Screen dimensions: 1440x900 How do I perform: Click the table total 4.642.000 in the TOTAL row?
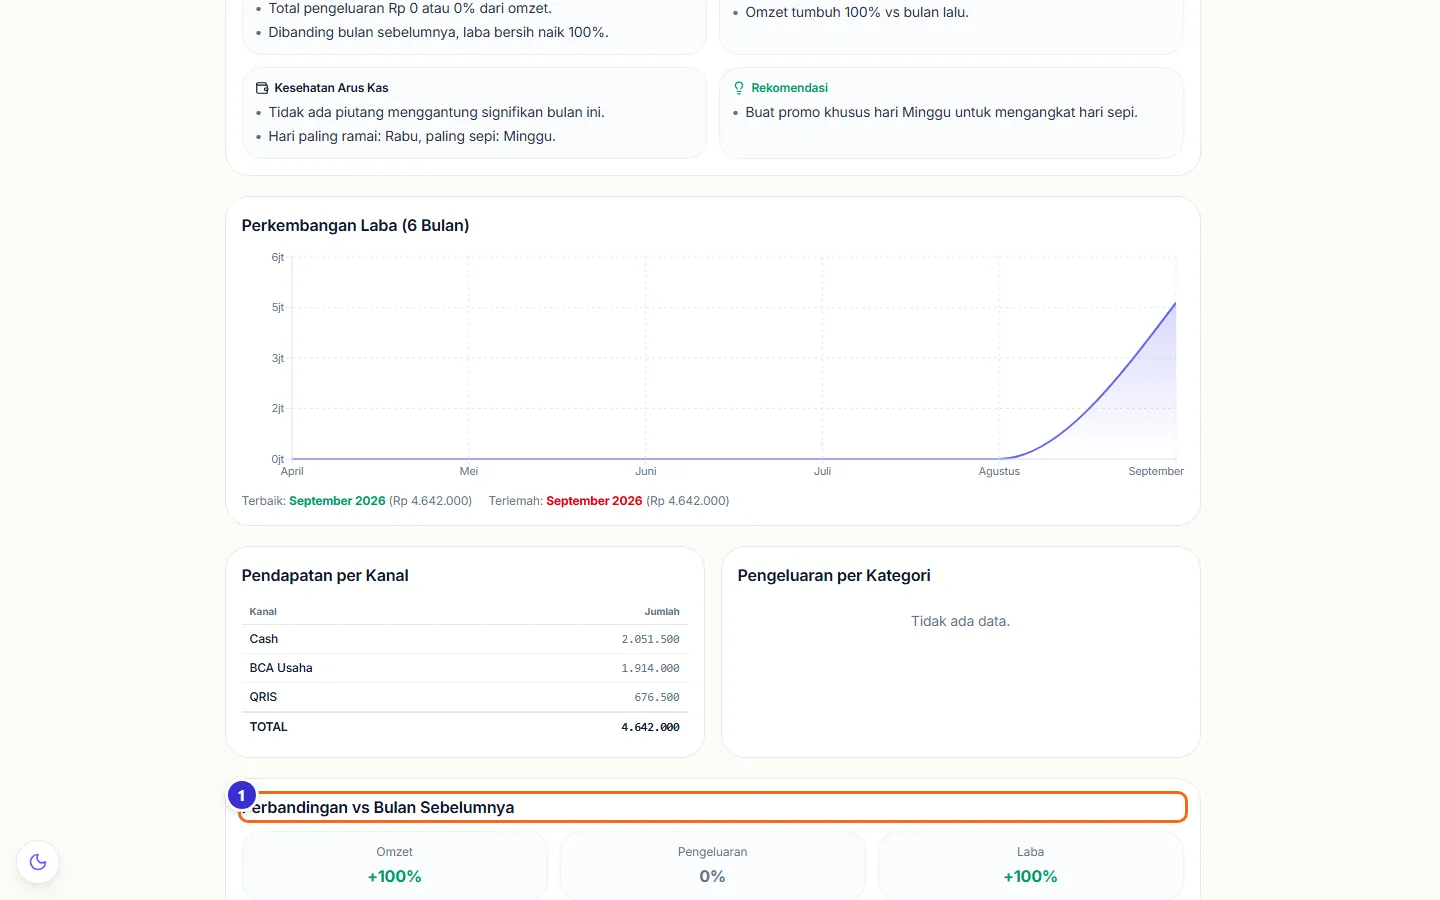click(650, 727)
